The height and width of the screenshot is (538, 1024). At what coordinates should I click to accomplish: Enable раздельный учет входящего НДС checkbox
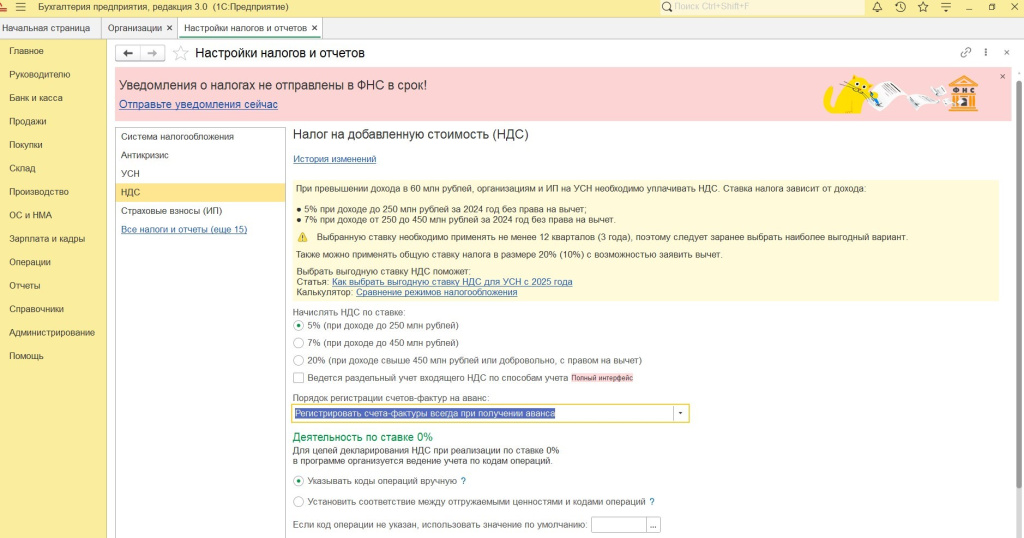click(298, 378)
